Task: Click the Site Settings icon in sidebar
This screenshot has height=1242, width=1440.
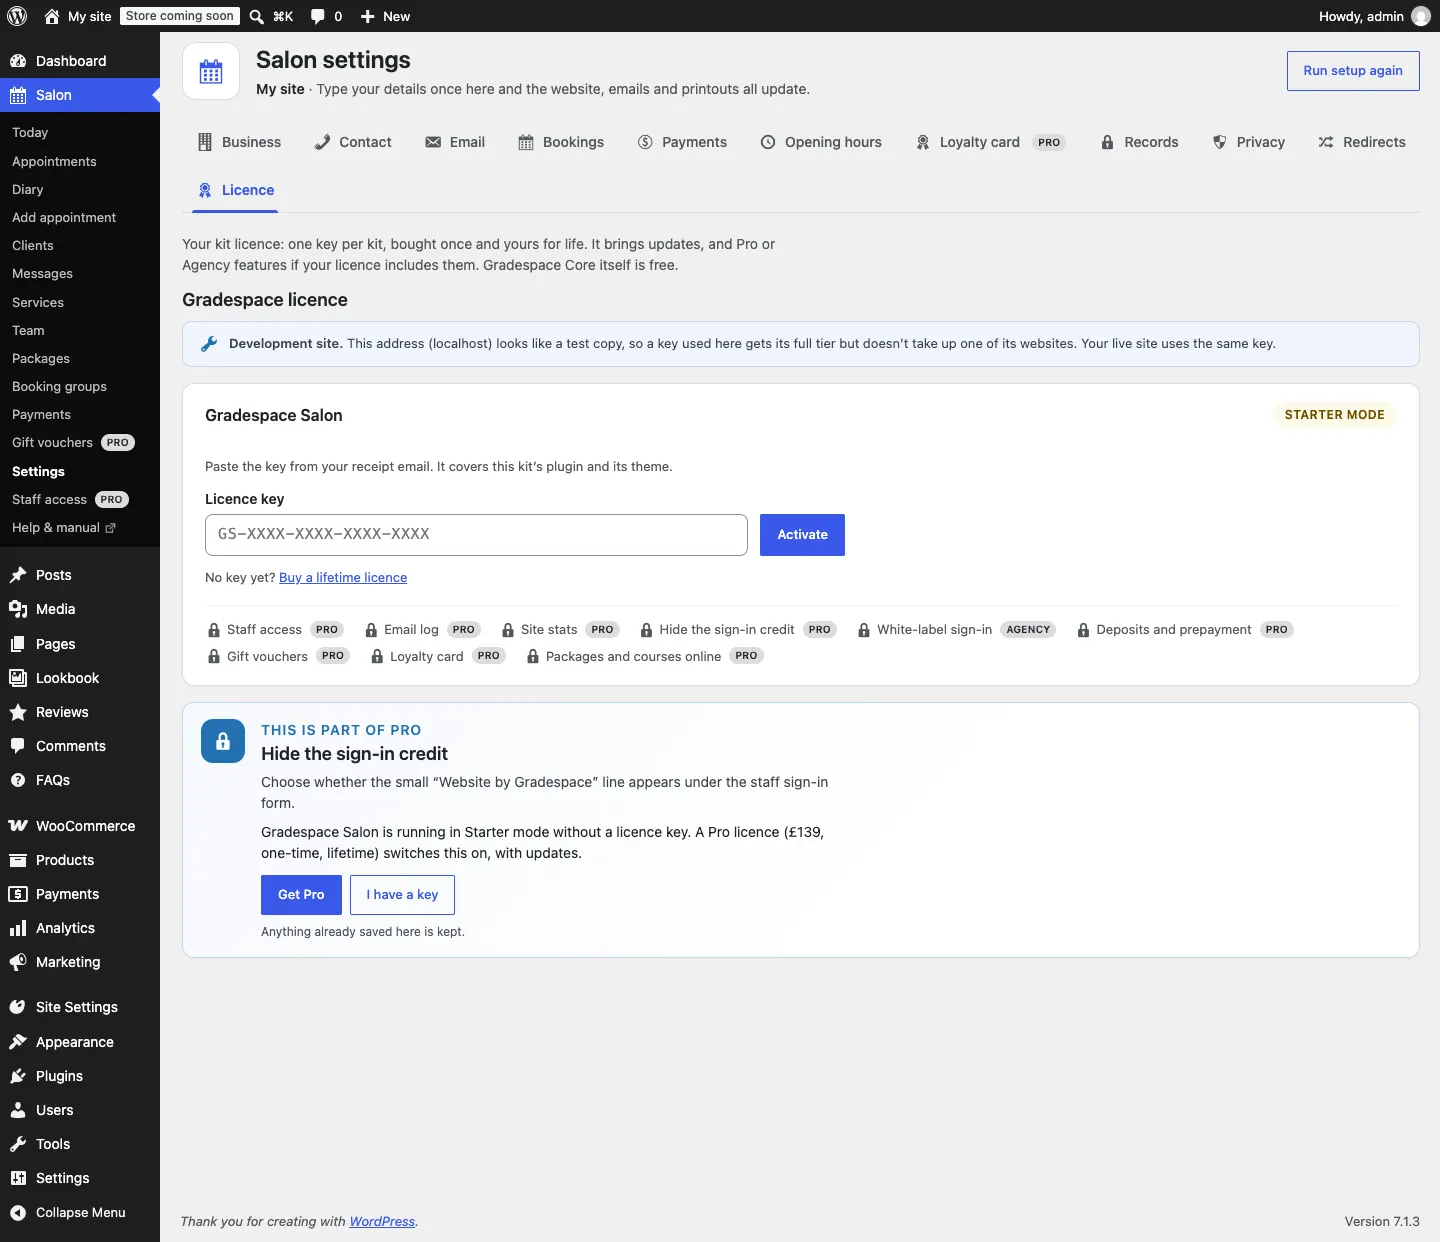Action: (x=18, y=1007)
